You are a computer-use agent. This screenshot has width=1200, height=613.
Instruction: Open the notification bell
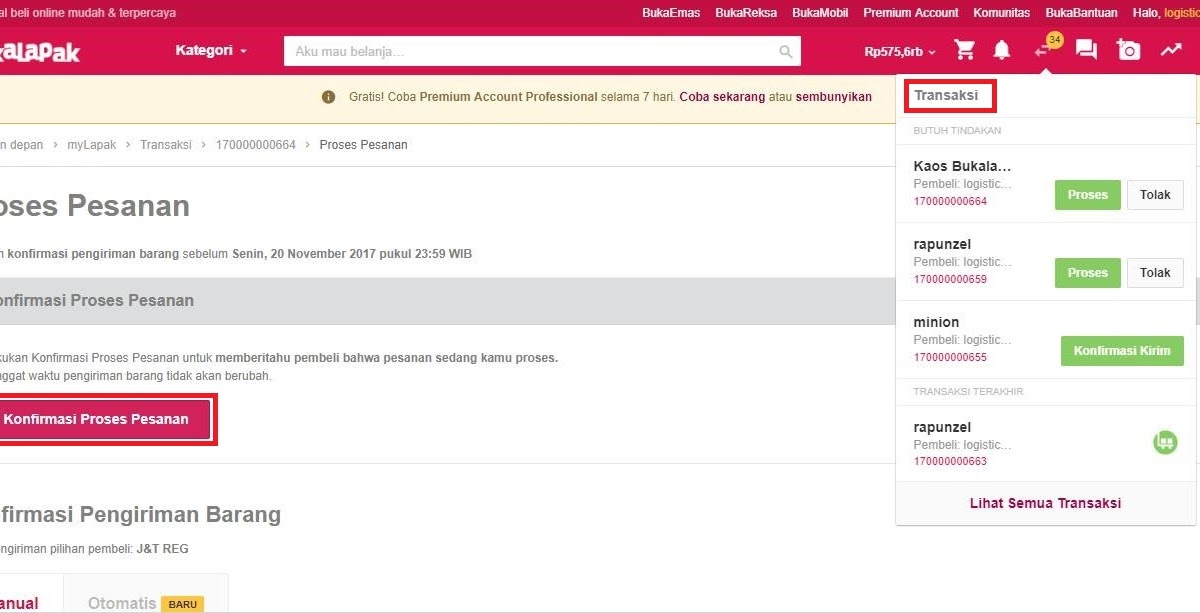1001,50
